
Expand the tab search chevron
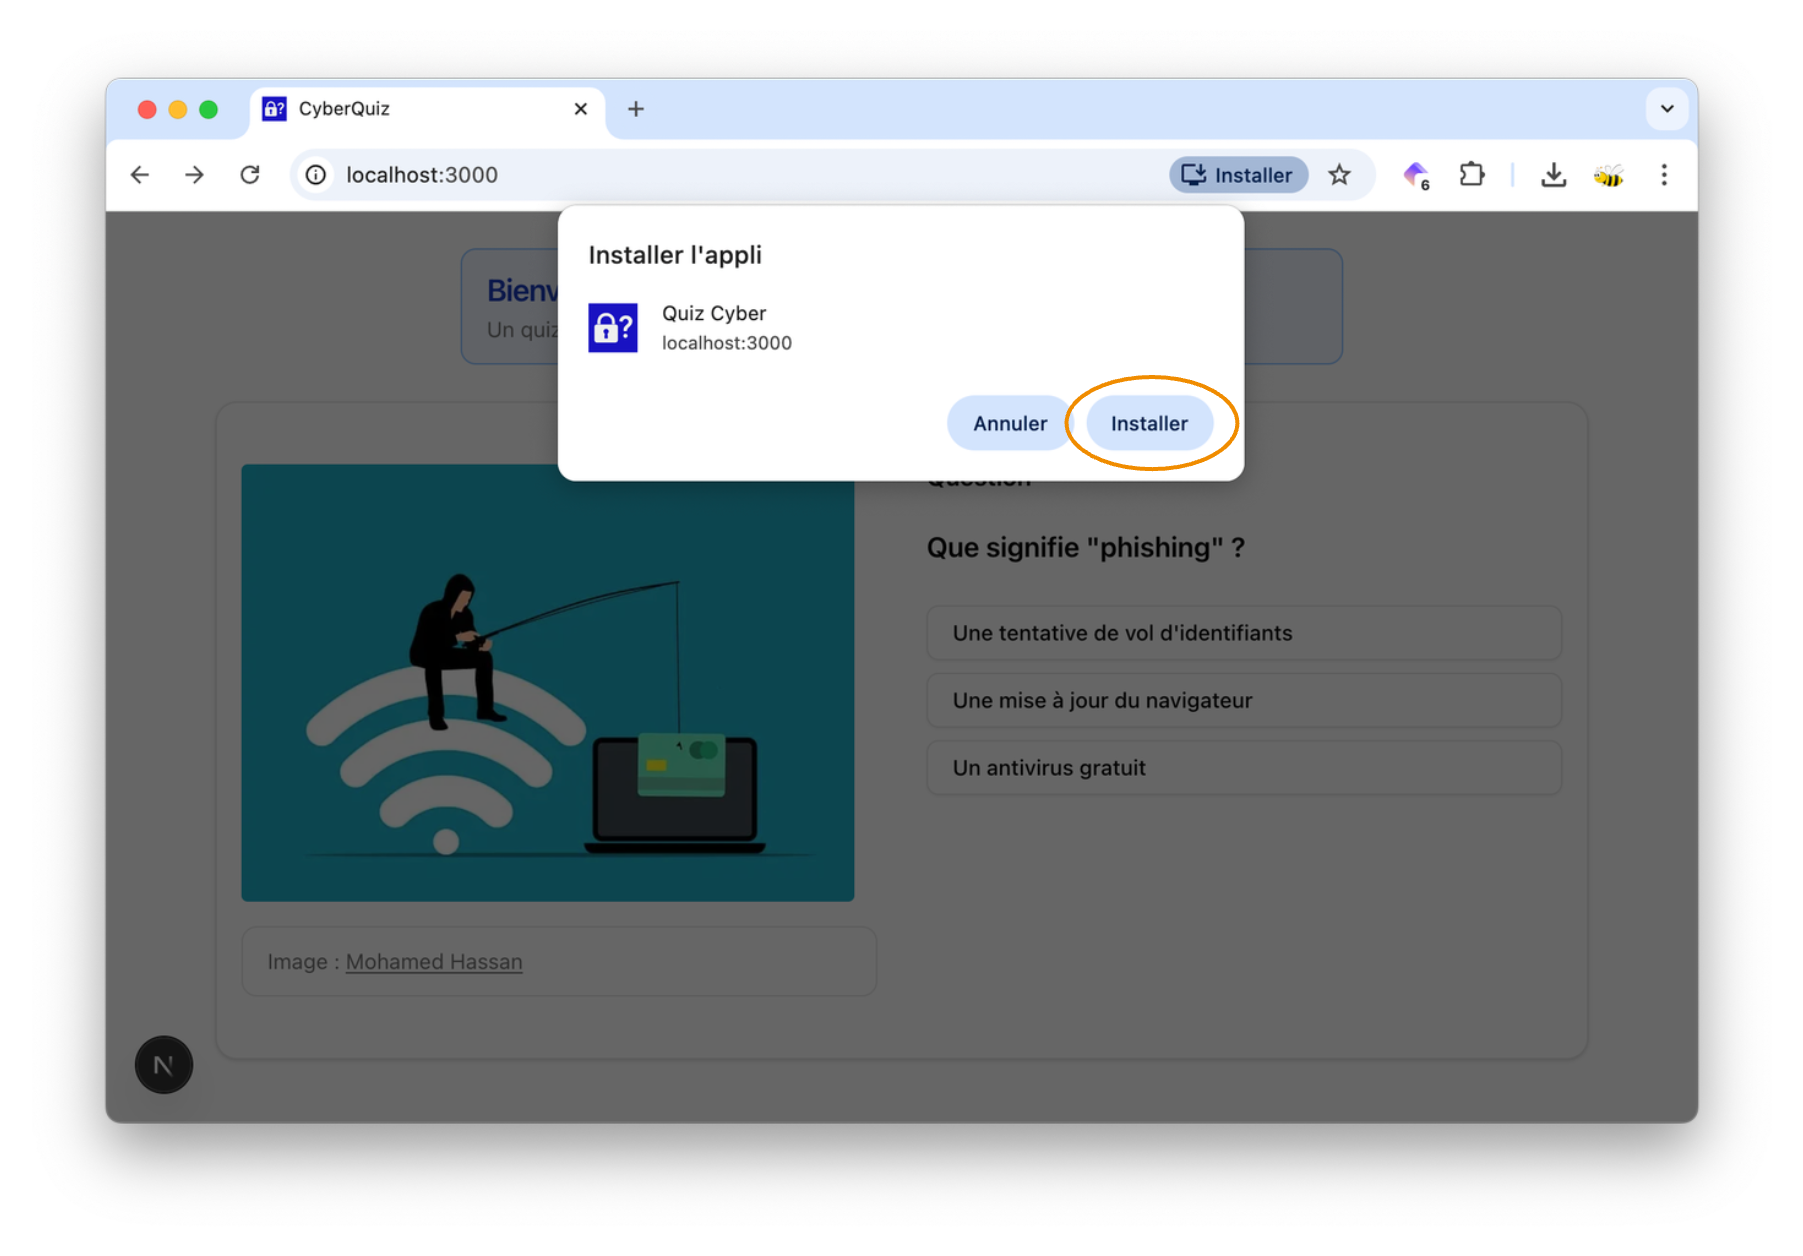point(1666,109)
